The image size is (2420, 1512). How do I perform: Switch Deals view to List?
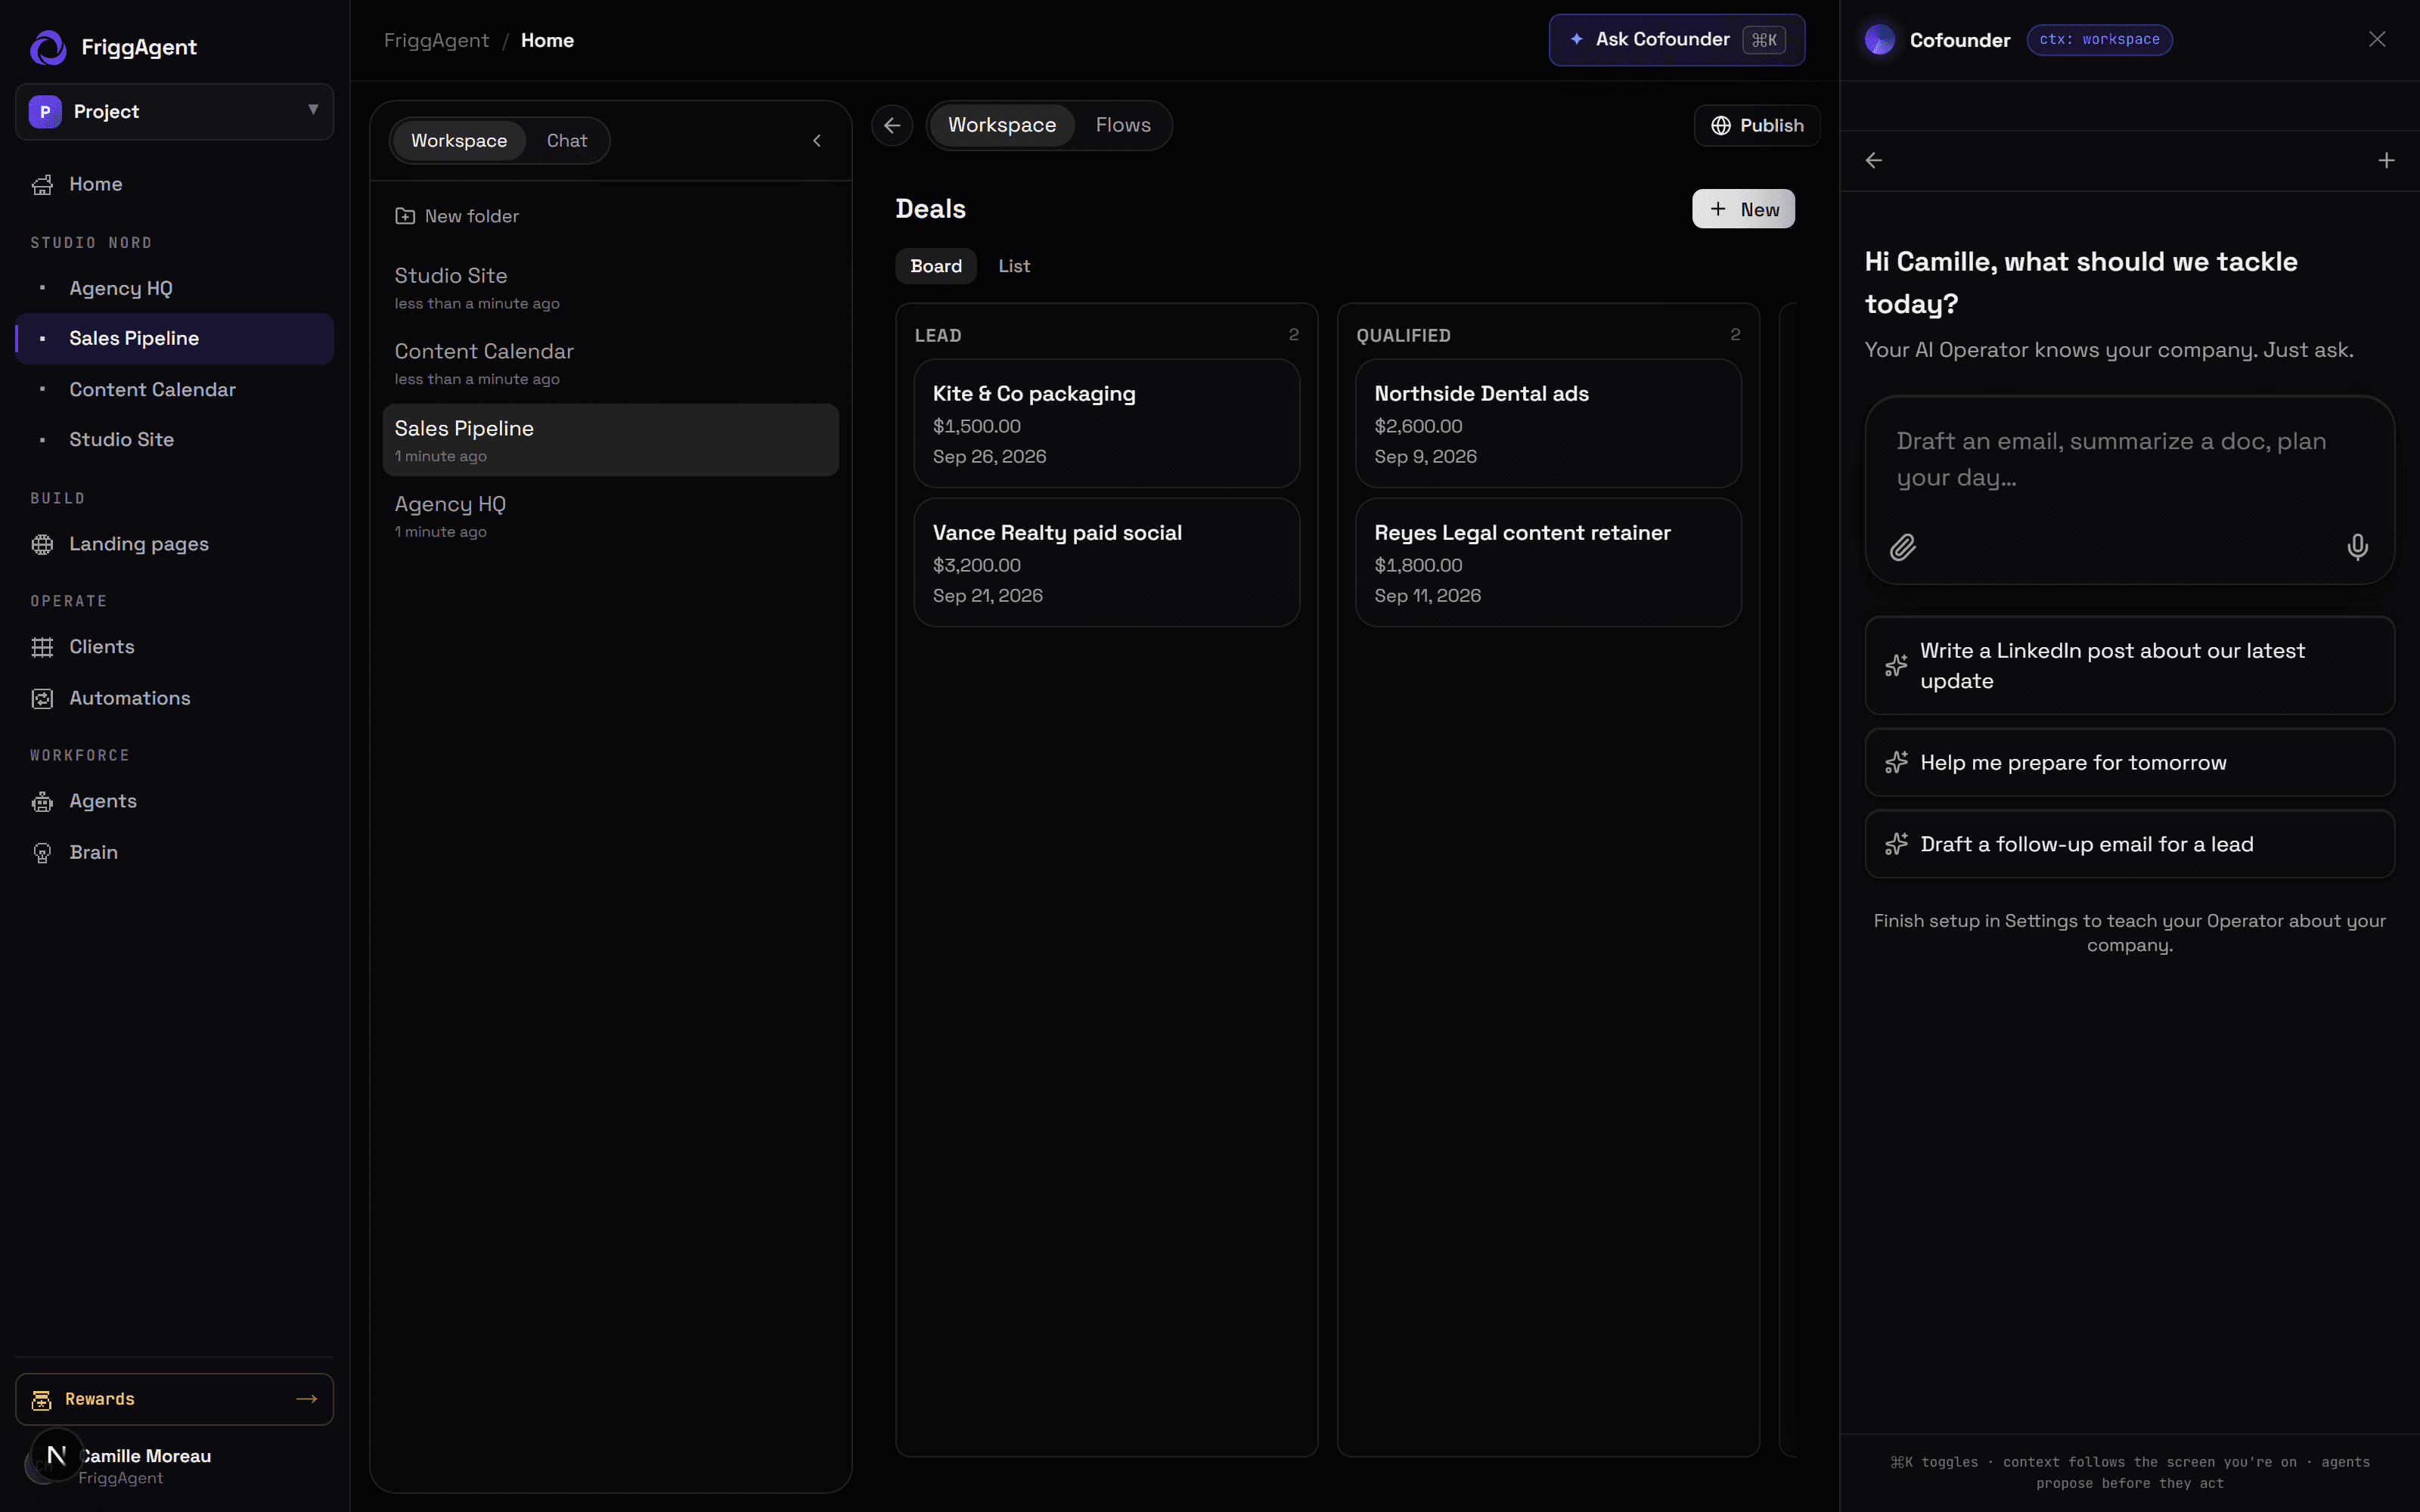pyautogui.click(x=1014, y=266)
